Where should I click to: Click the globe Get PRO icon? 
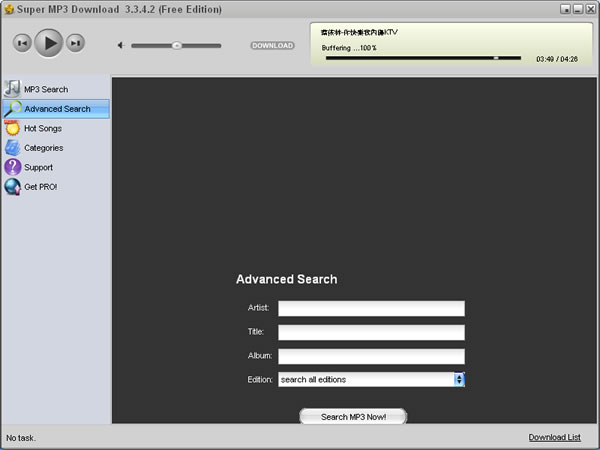tap(13, 187)
